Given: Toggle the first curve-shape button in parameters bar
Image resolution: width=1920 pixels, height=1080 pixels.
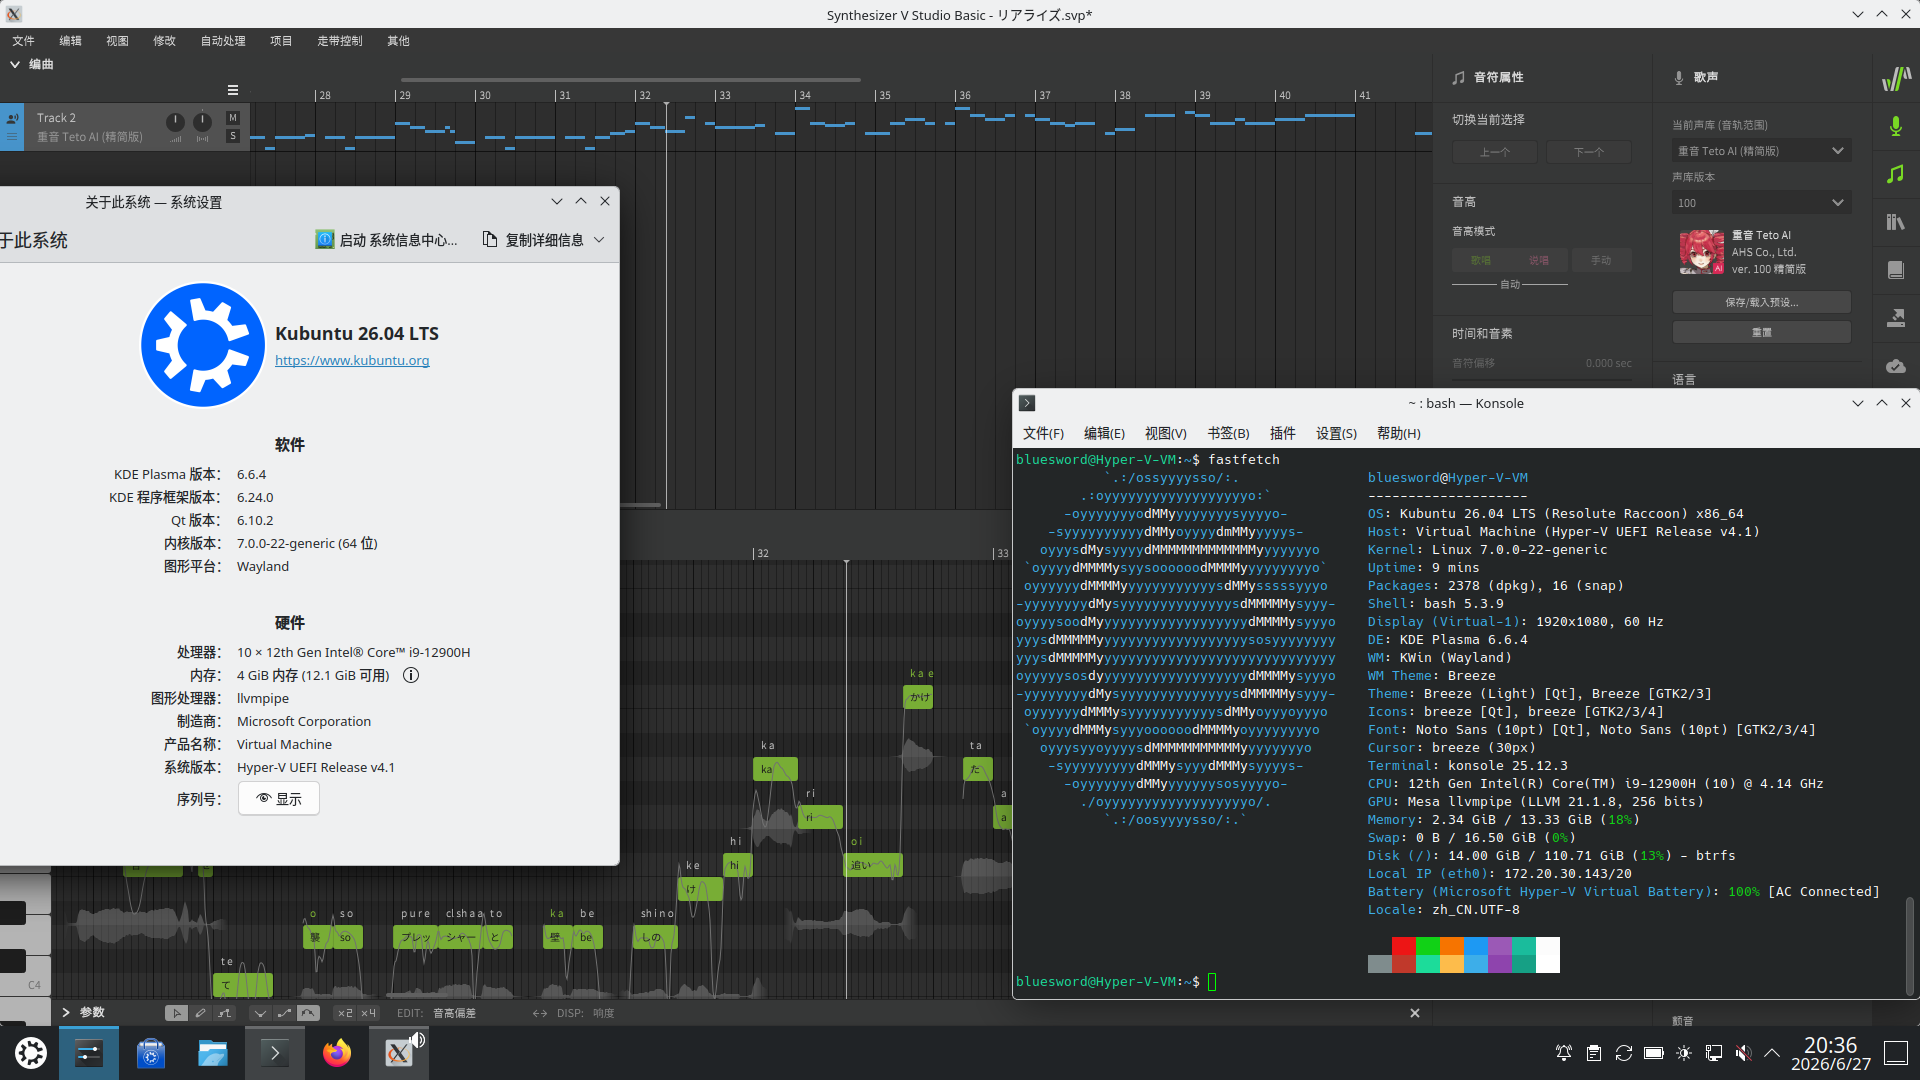Looking at the screenshot, I should point(260,1013).
